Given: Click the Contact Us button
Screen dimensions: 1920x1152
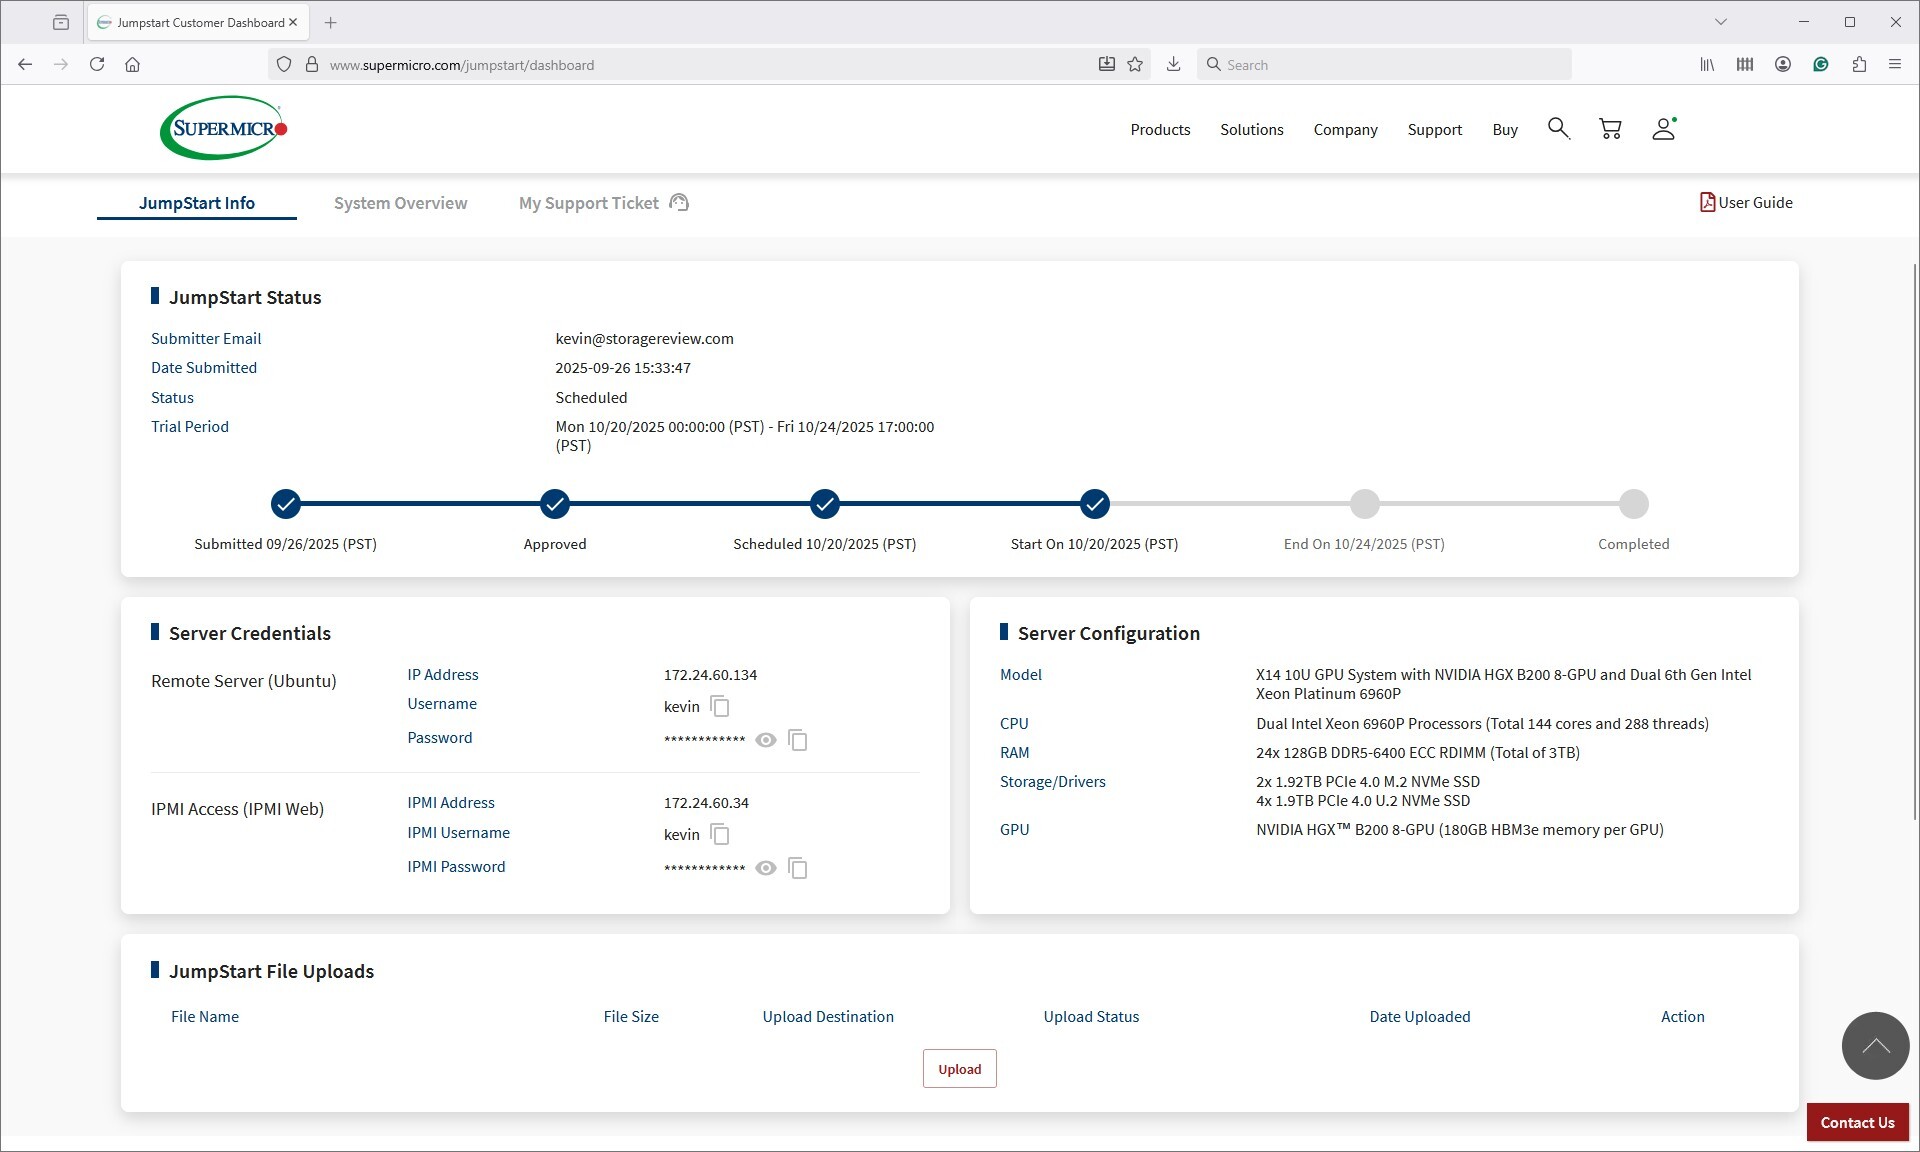Looking at the screenshot, I should 1857,1123.
